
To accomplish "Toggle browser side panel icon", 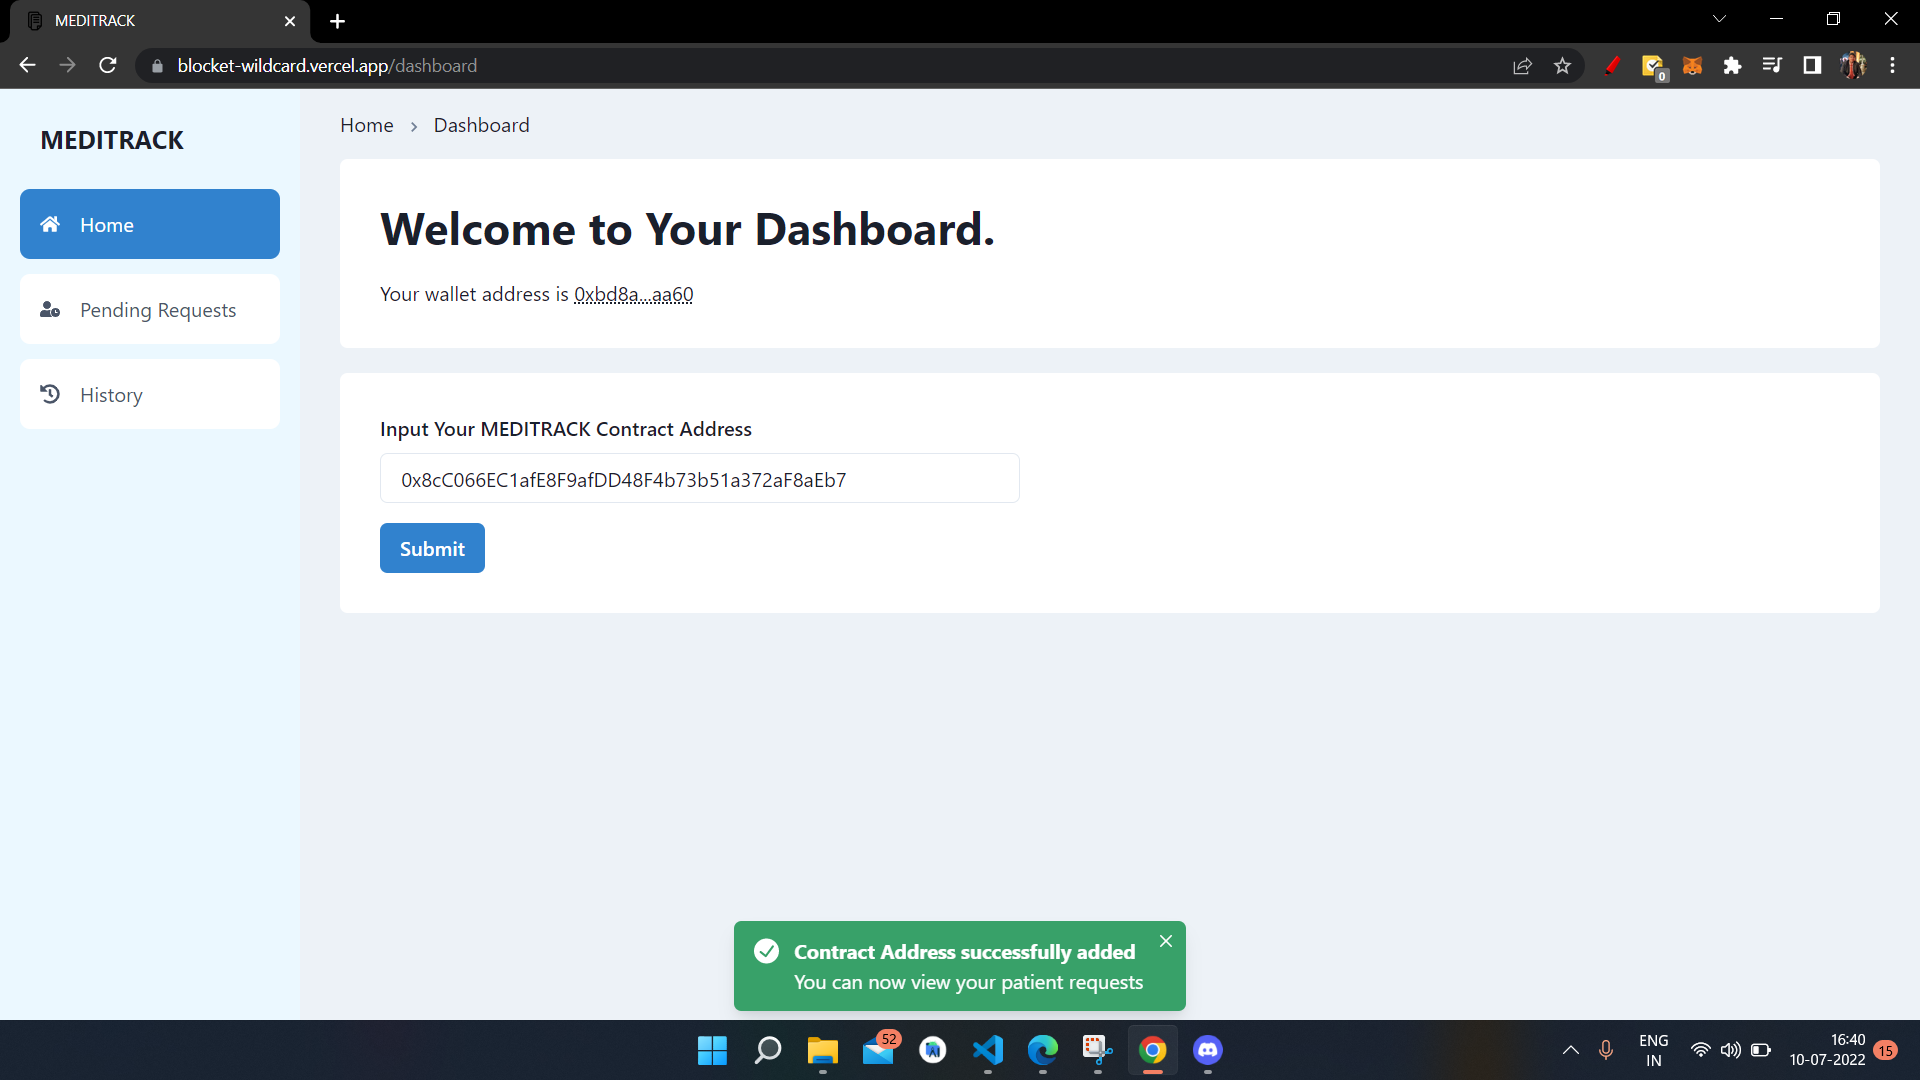I will [1811, 66].
